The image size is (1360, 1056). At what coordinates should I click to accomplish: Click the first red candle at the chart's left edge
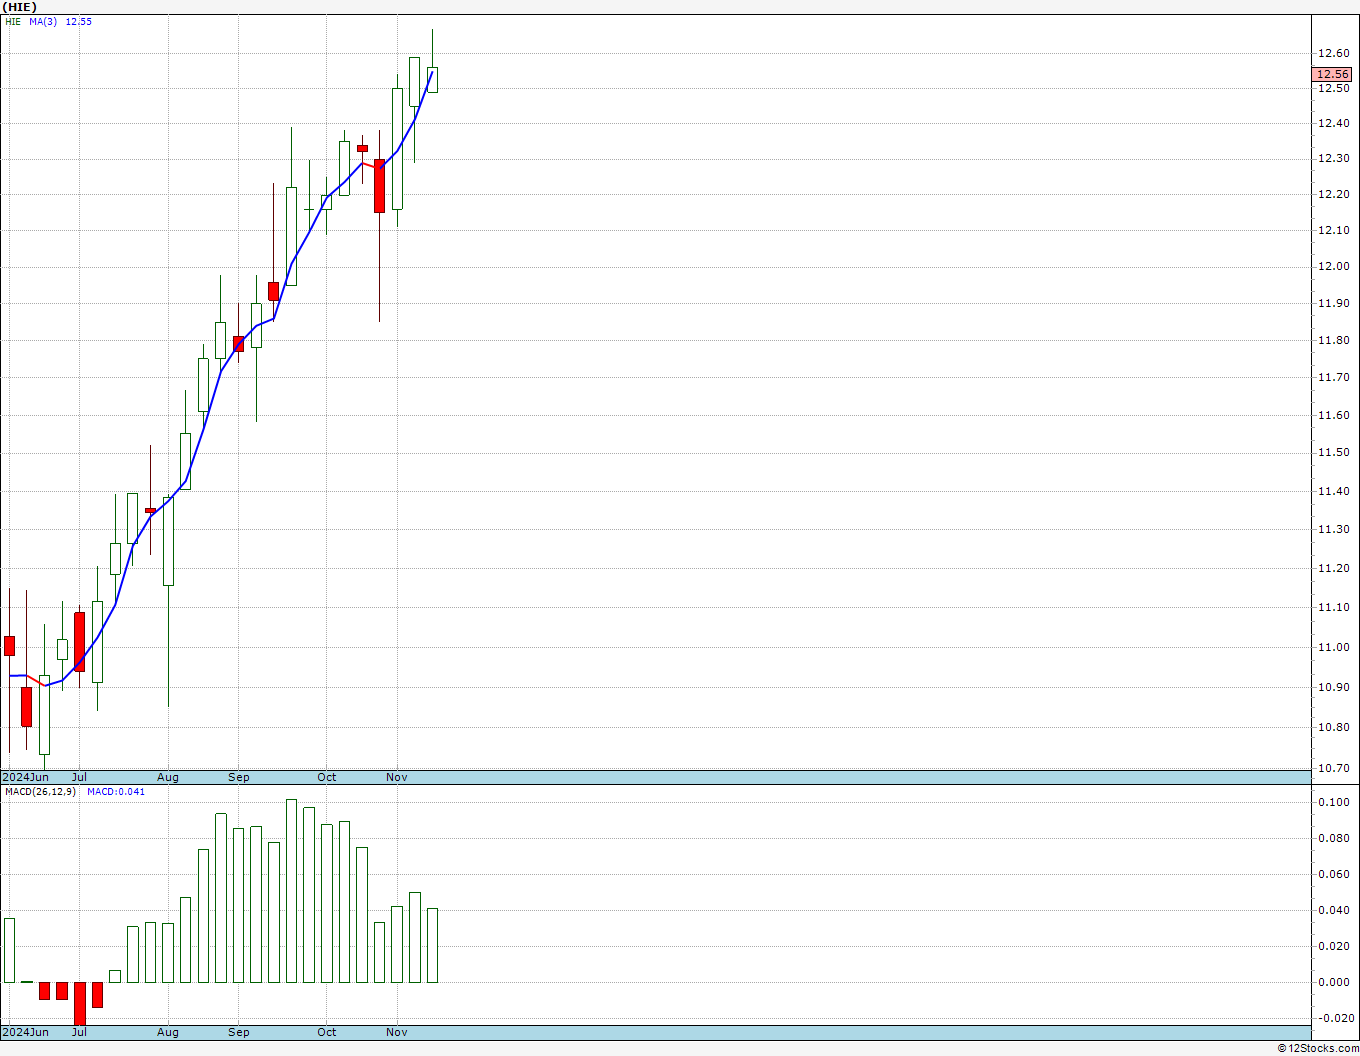(10, 645)
